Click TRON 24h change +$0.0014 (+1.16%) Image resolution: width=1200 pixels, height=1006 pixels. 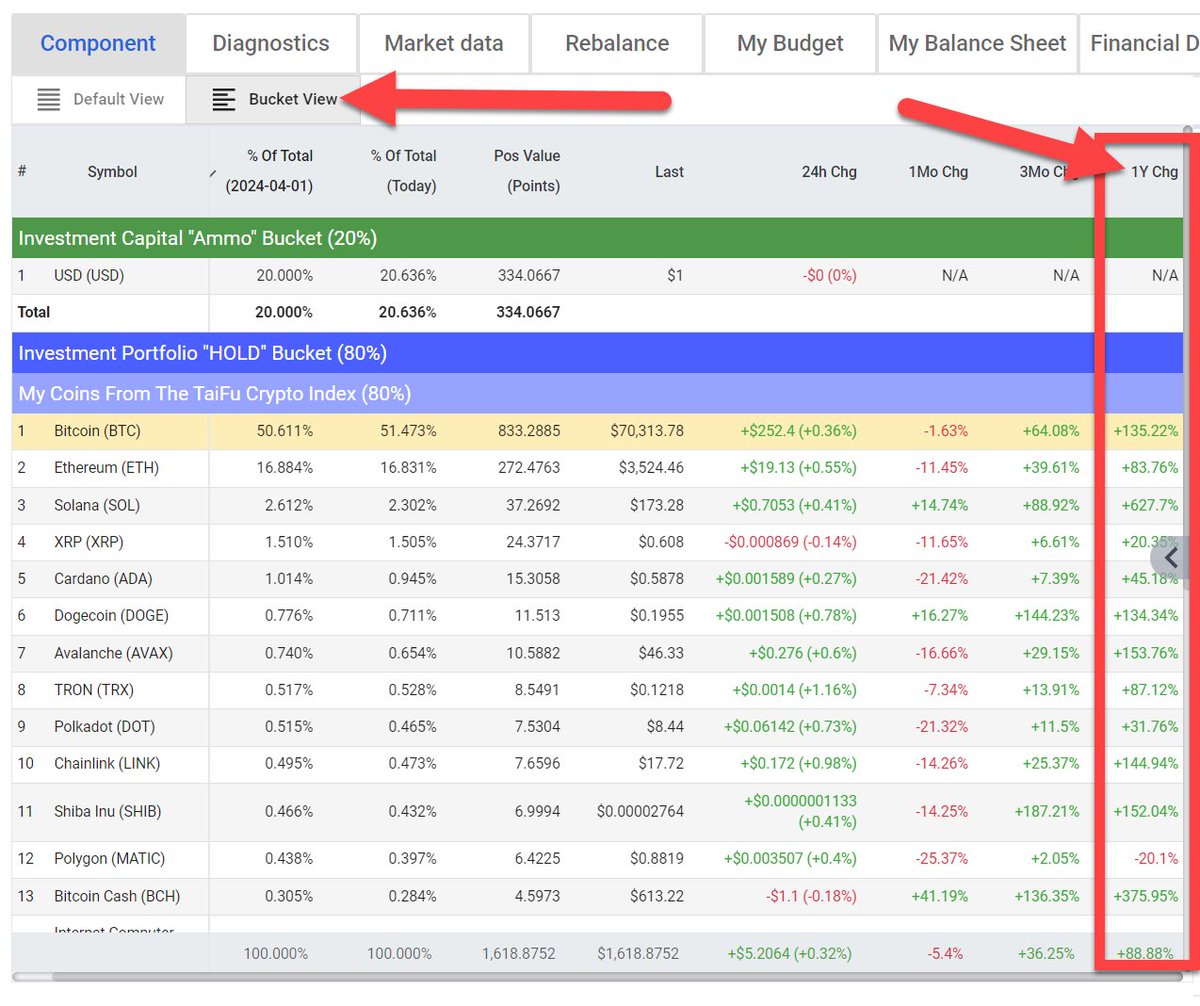coord(795,690)
